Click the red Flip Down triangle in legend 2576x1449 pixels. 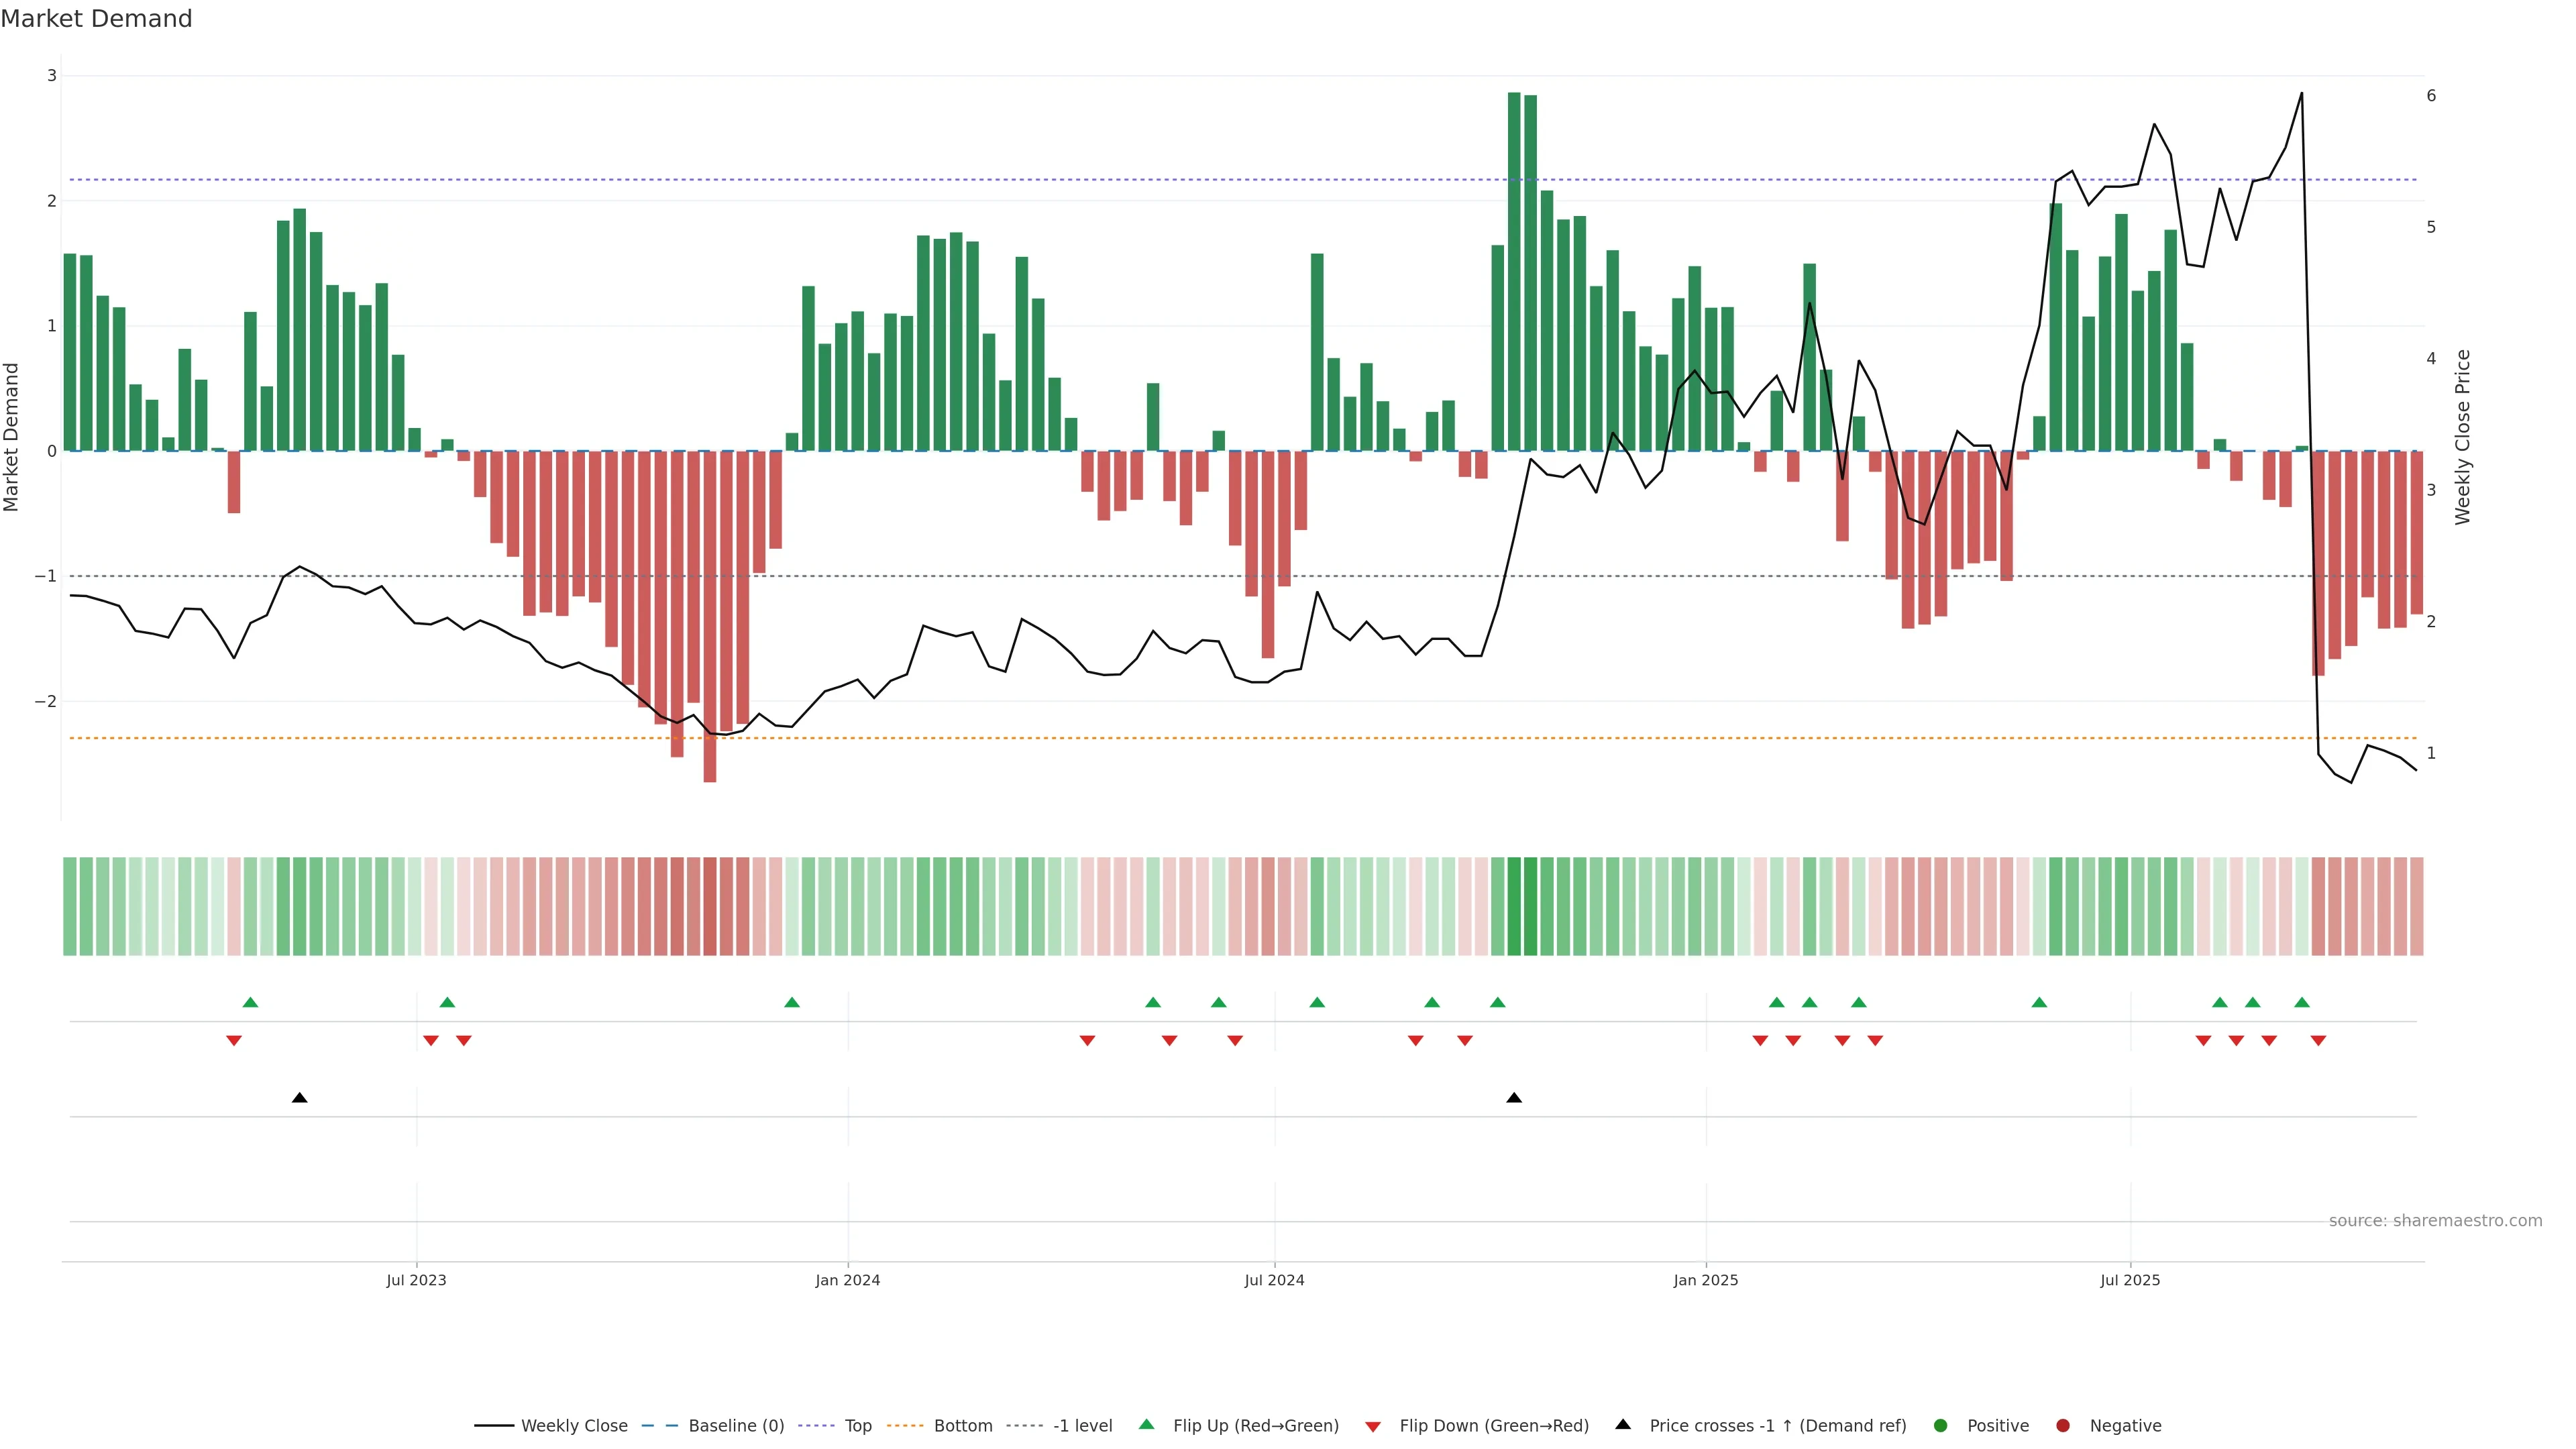(1373, 1426)
